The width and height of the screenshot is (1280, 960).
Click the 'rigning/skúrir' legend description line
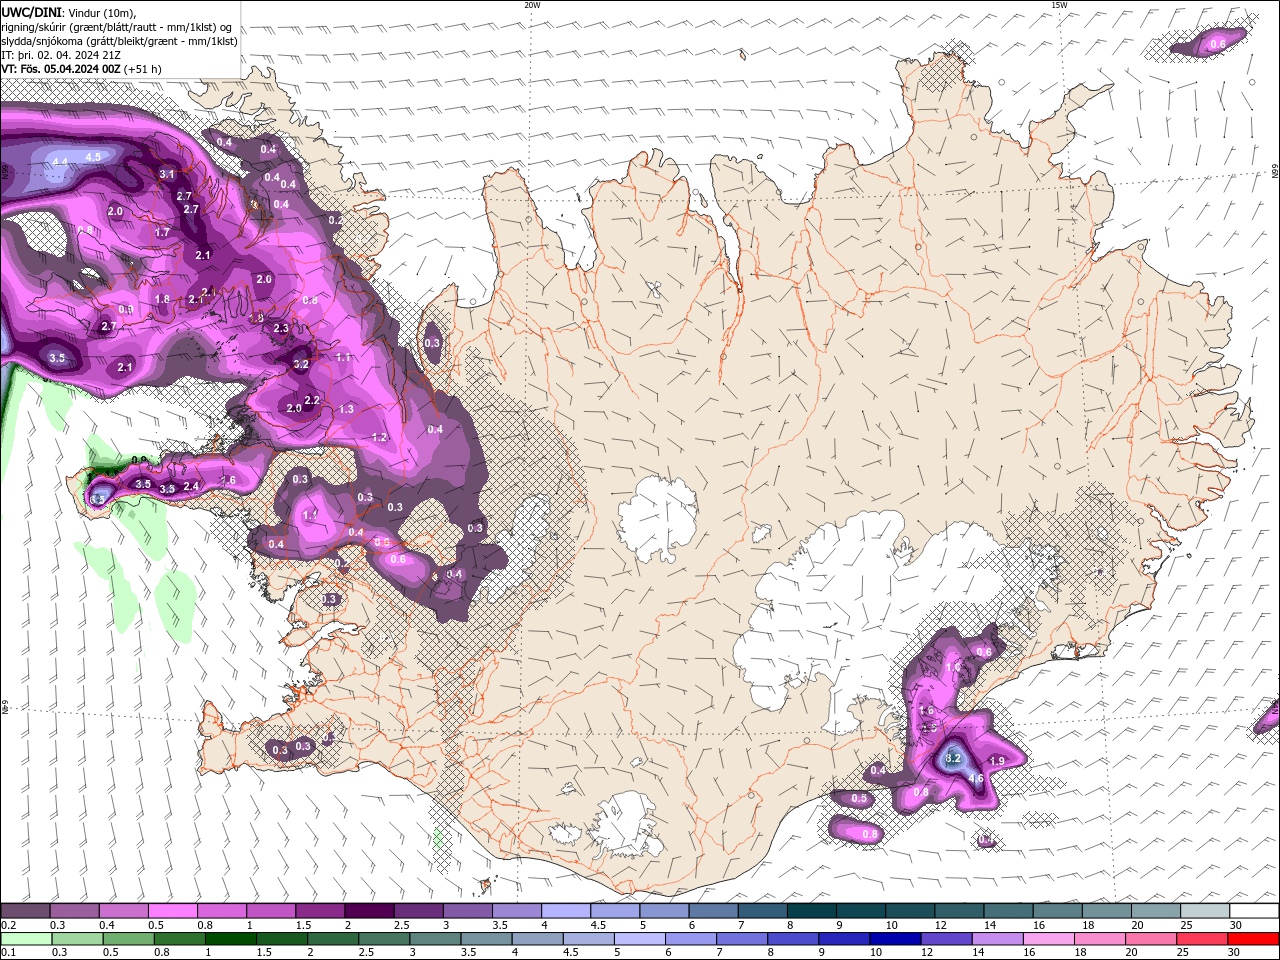click(117, 27)
